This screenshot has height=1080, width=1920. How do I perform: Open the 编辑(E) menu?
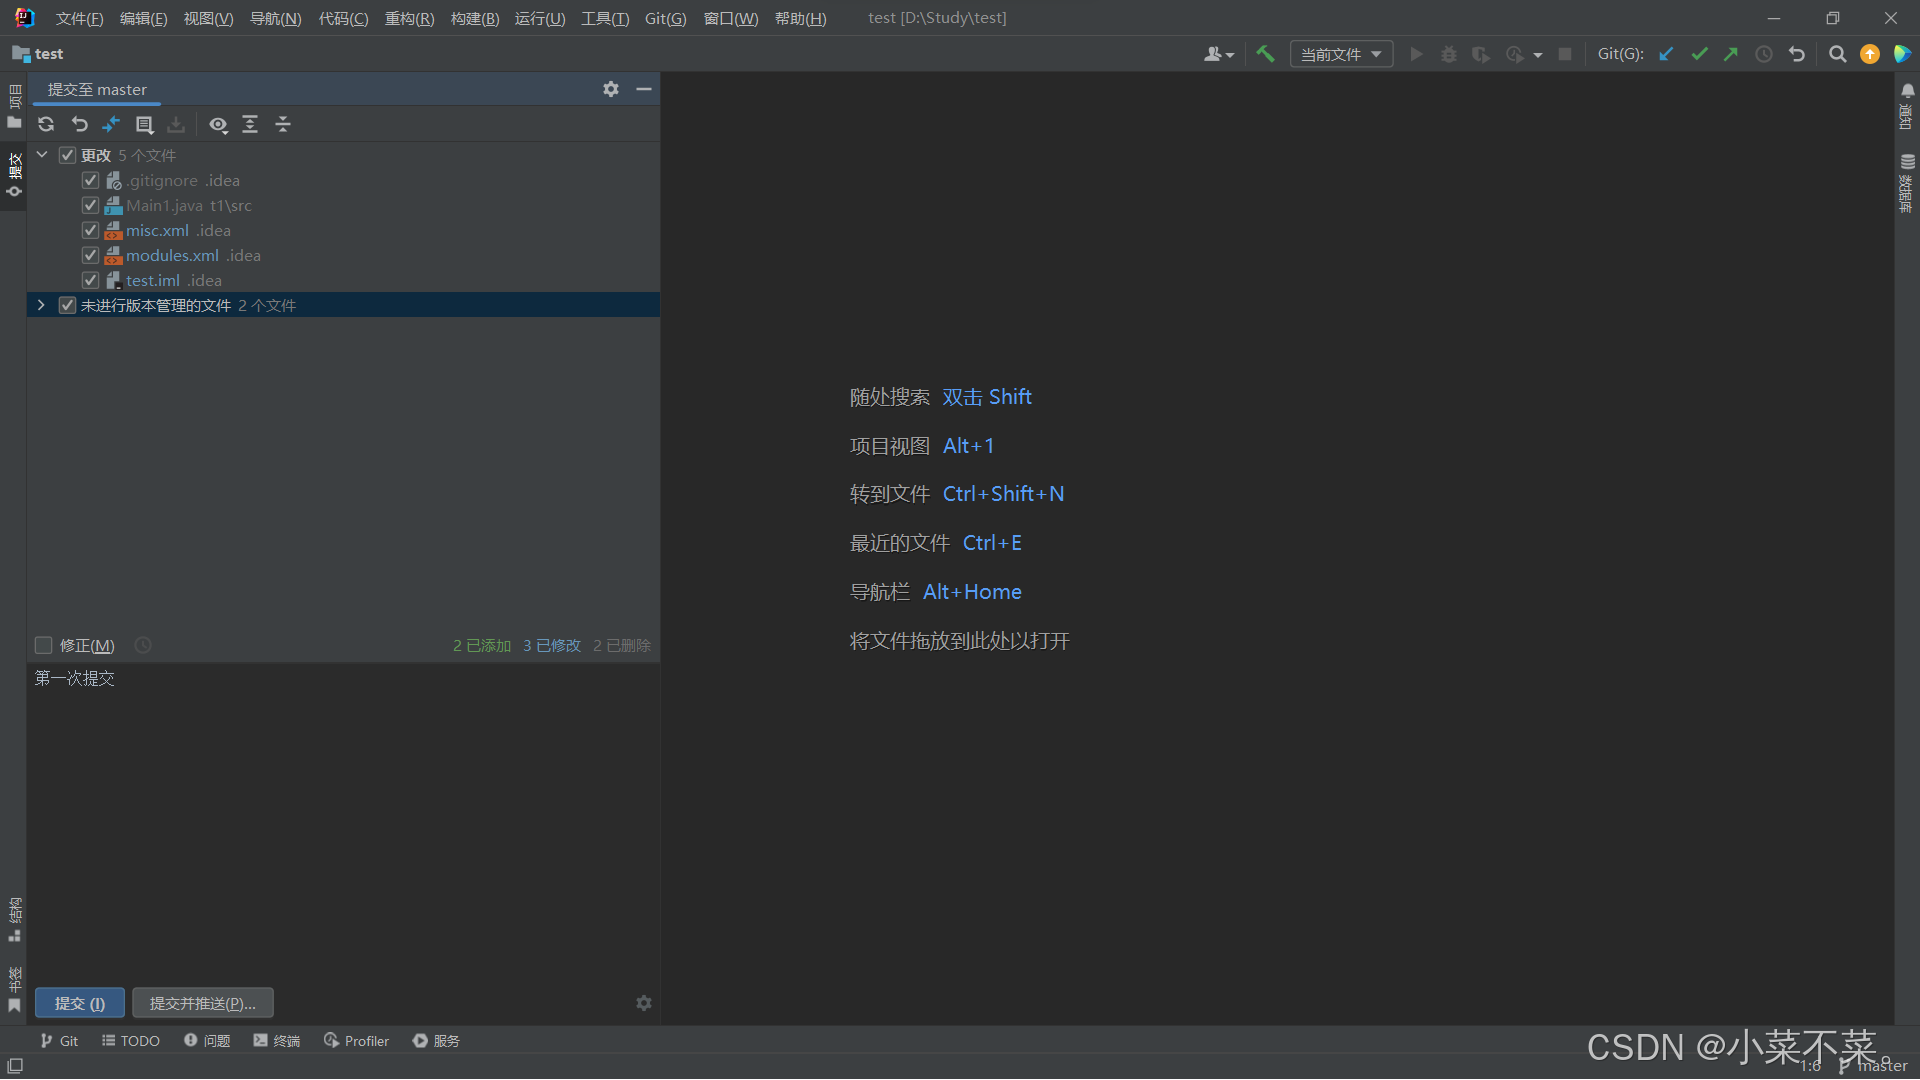pos(143,18)
